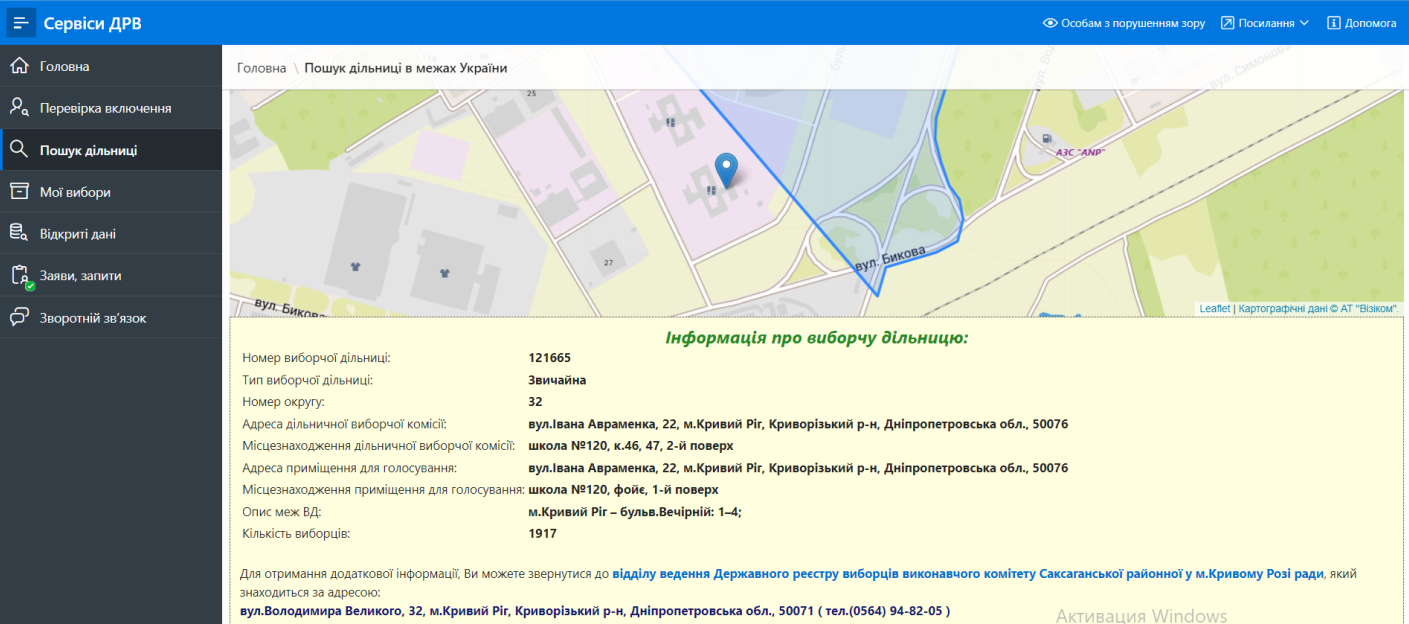The width and height of the screenshot is (1409, 624).
Task: Open the Leaflet attribution link
Action: (x=1214, y=309)
